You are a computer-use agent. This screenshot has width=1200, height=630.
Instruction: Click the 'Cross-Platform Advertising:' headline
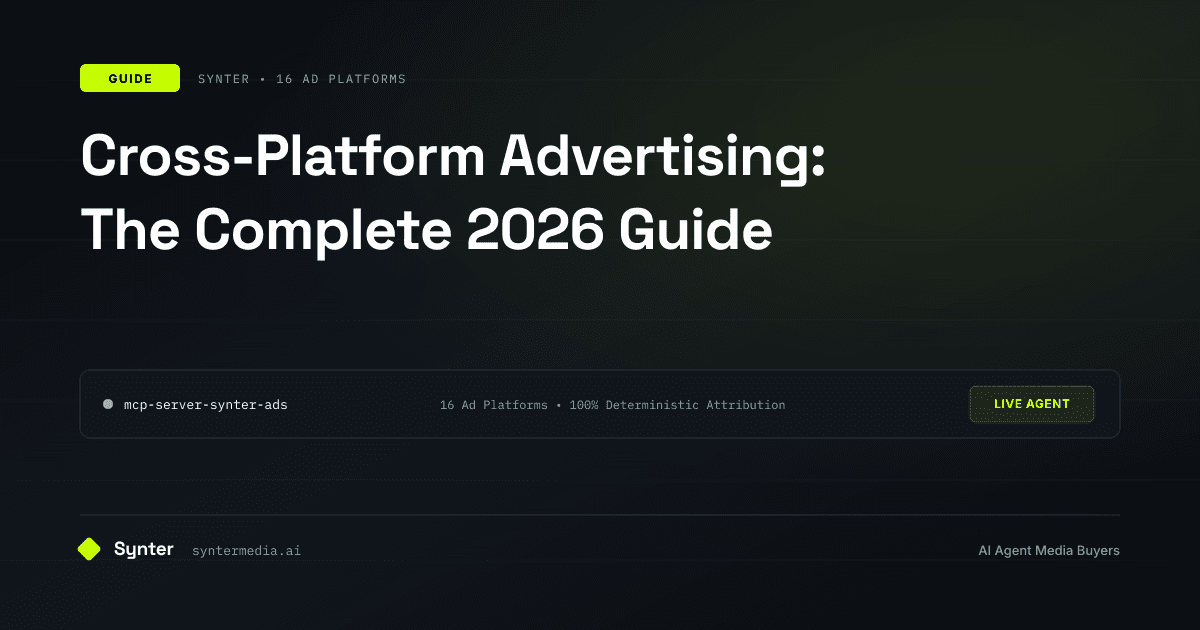[455, 158]
